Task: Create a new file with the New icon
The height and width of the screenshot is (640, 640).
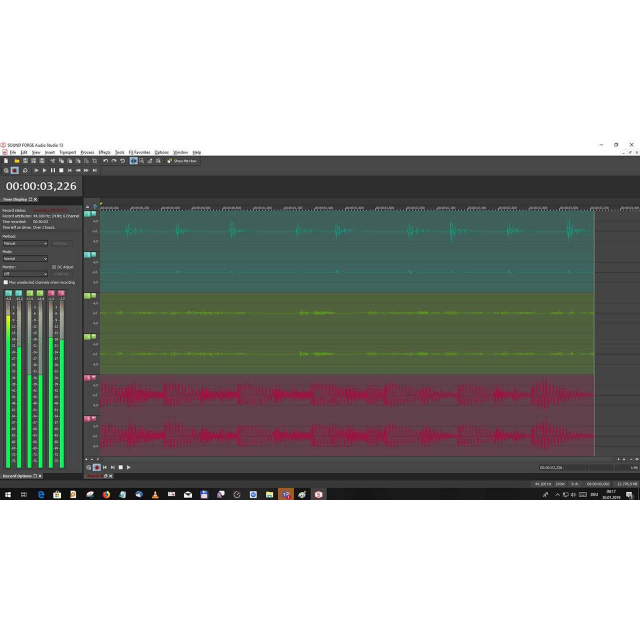Action: tap(6, 161)
